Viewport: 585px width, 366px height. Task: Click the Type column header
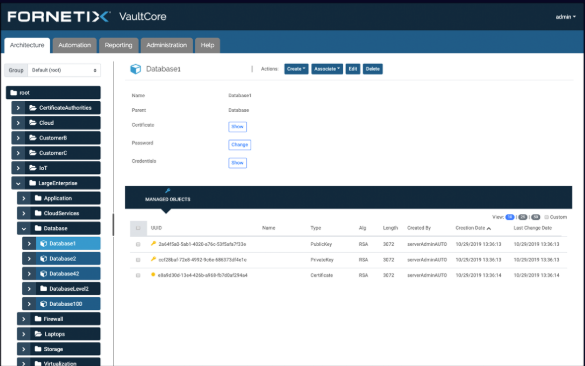tap(316, 228)
